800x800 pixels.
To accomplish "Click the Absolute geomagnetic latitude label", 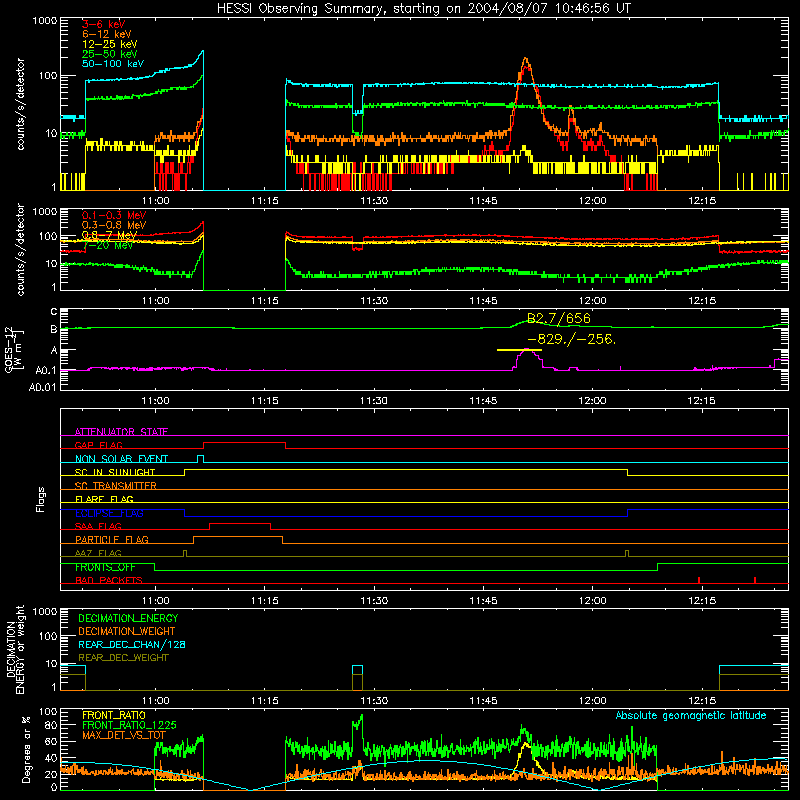I will pyautogui.click(x=691, y=715).
